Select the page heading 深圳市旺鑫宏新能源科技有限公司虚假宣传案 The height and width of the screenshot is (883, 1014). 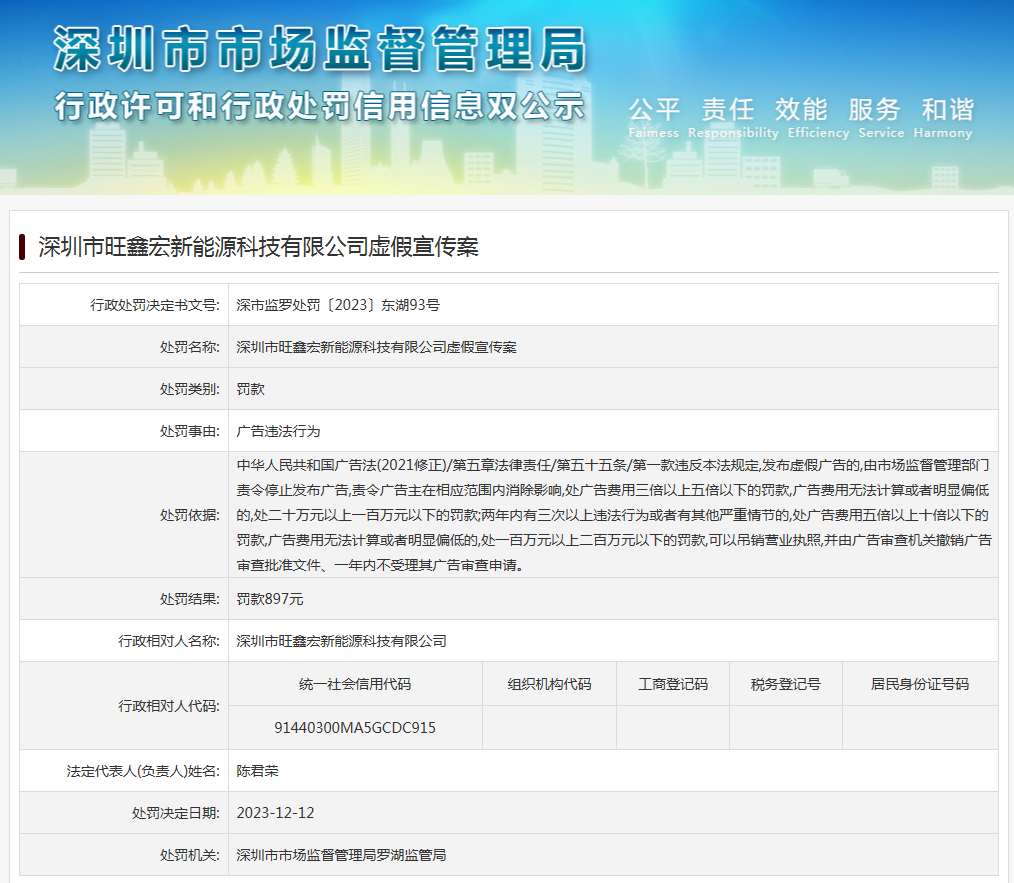click(x=258, y=246)
